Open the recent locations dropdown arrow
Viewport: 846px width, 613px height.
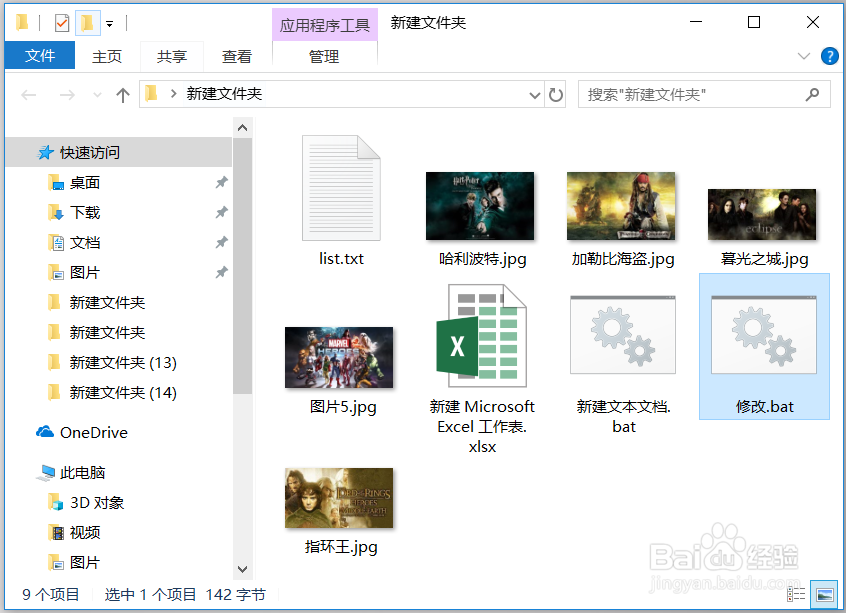(x=97, y=96)
